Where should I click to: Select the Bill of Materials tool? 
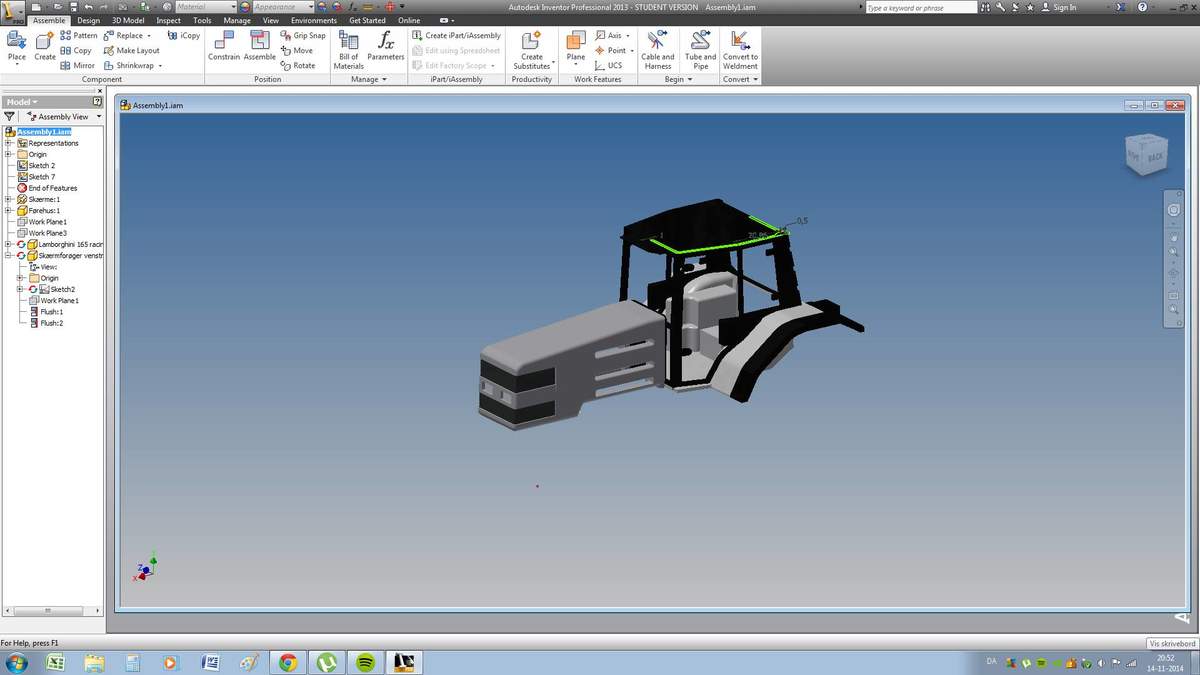348,46
